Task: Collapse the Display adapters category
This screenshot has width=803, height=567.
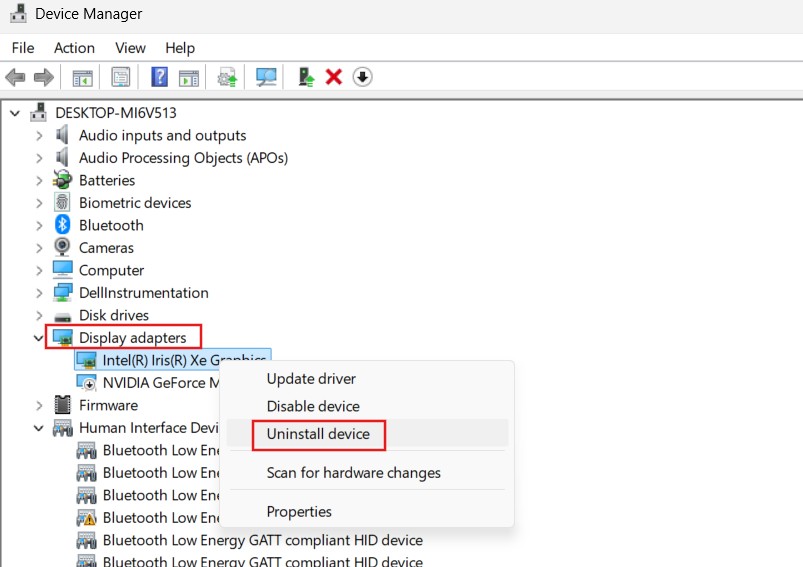Action: (x=38, y=338)
